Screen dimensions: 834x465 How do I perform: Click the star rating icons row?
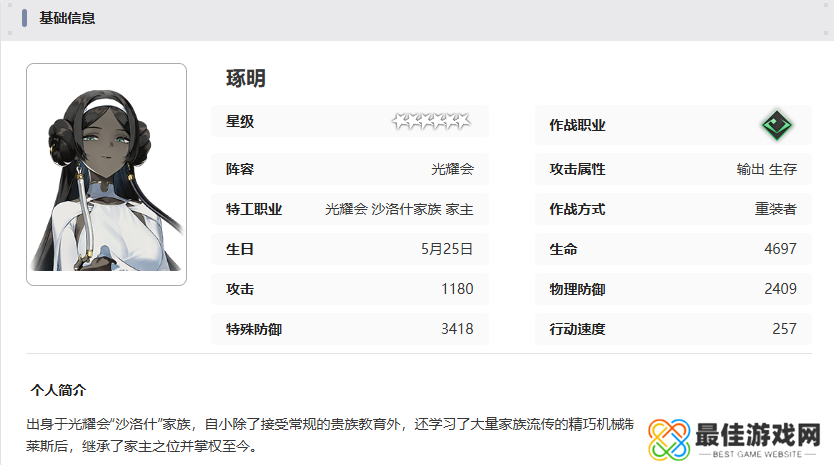(431, 122)
